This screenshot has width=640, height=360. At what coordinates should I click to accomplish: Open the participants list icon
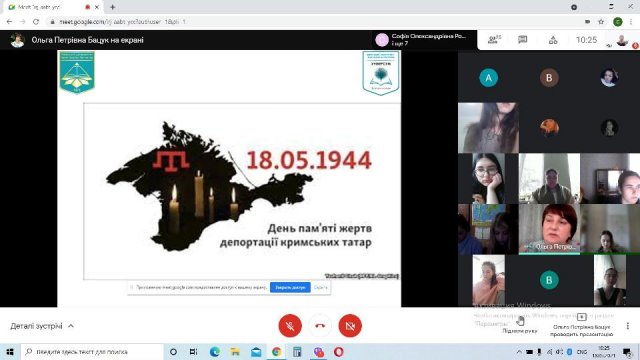coord(494,40)
